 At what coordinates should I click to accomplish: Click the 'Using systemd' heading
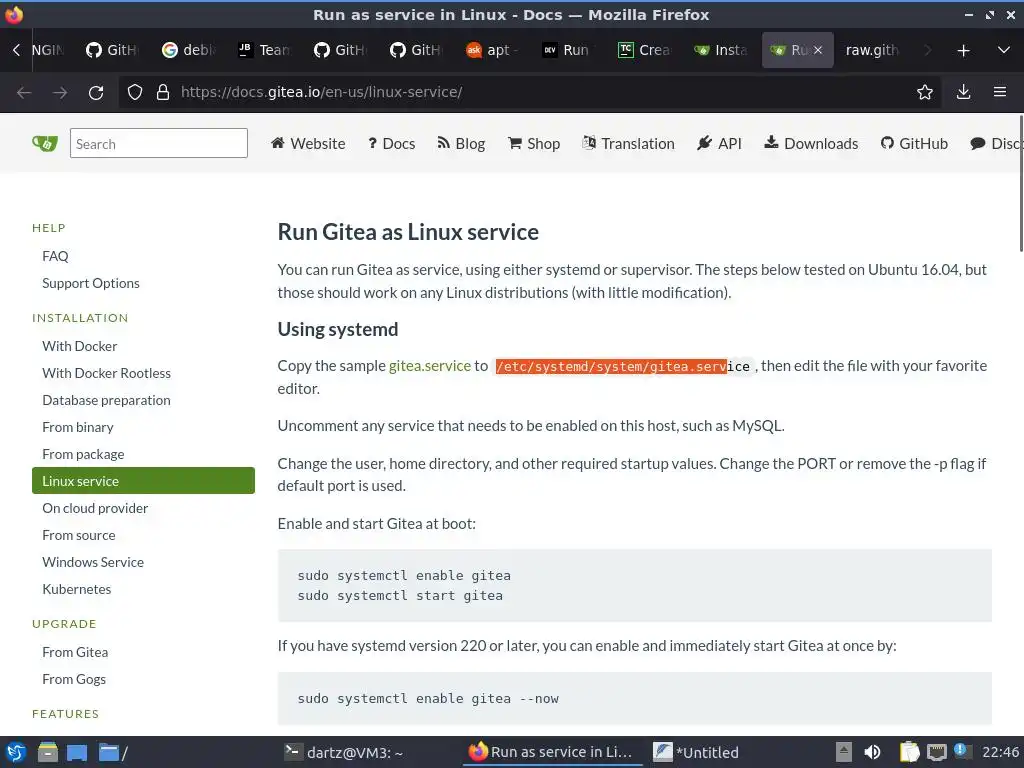[x=338, y=329]
